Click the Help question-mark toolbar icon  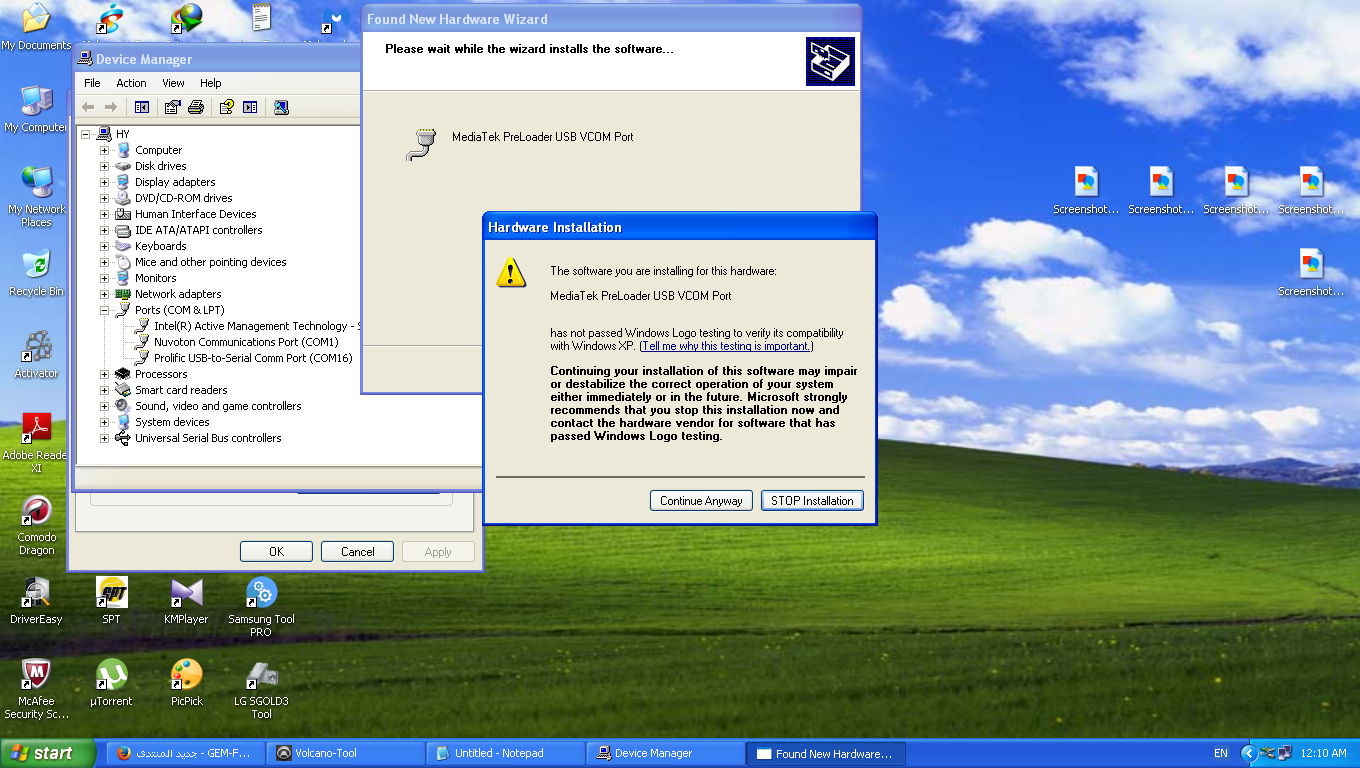[x=227, y=107]
